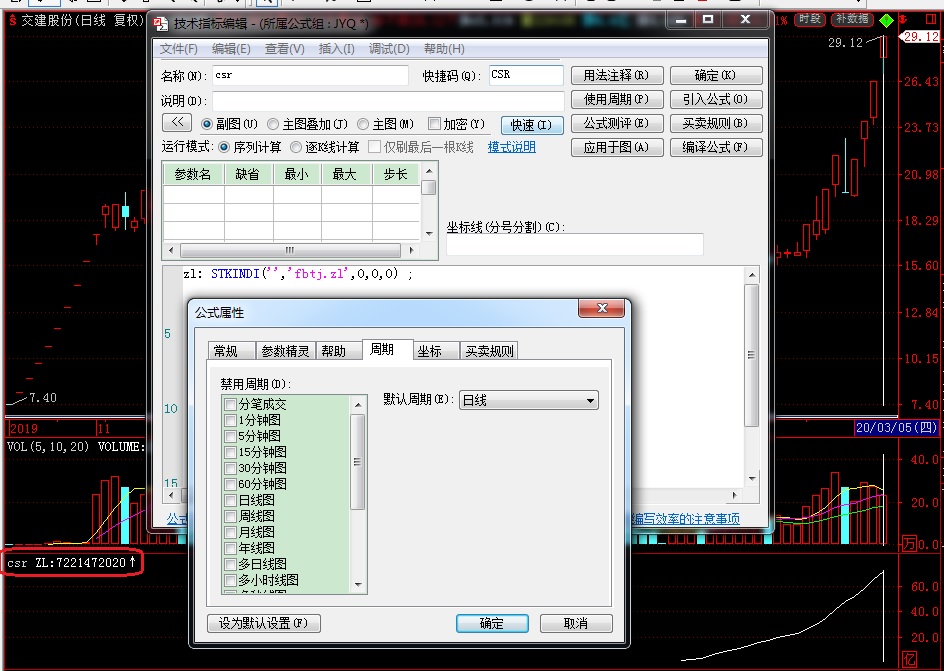Check 分笔成交 in disabled periods list

pos(230,404)
